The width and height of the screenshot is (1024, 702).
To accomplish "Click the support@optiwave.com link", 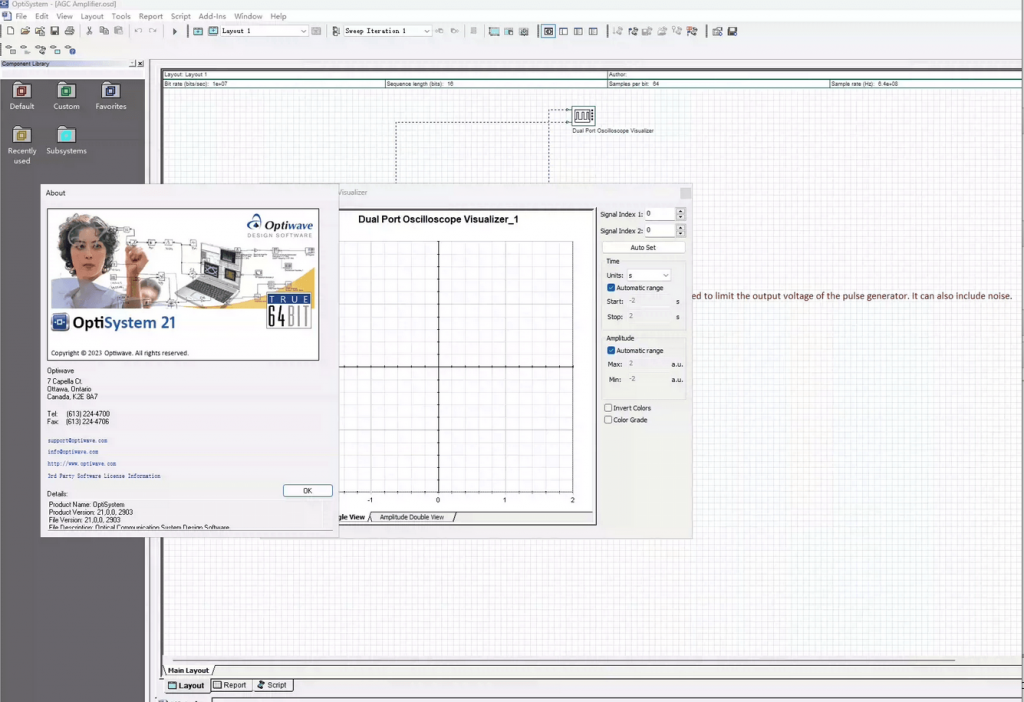I will click(x=77, y=441).
